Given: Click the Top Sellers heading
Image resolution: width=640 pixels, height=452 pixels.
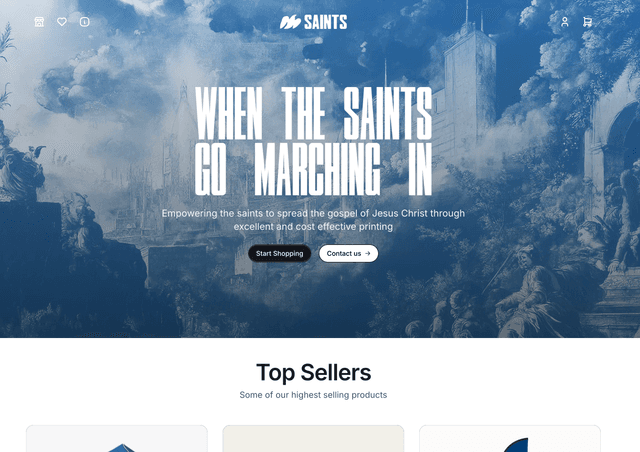Looking at the screenshot, I should (x=313, y=372).
